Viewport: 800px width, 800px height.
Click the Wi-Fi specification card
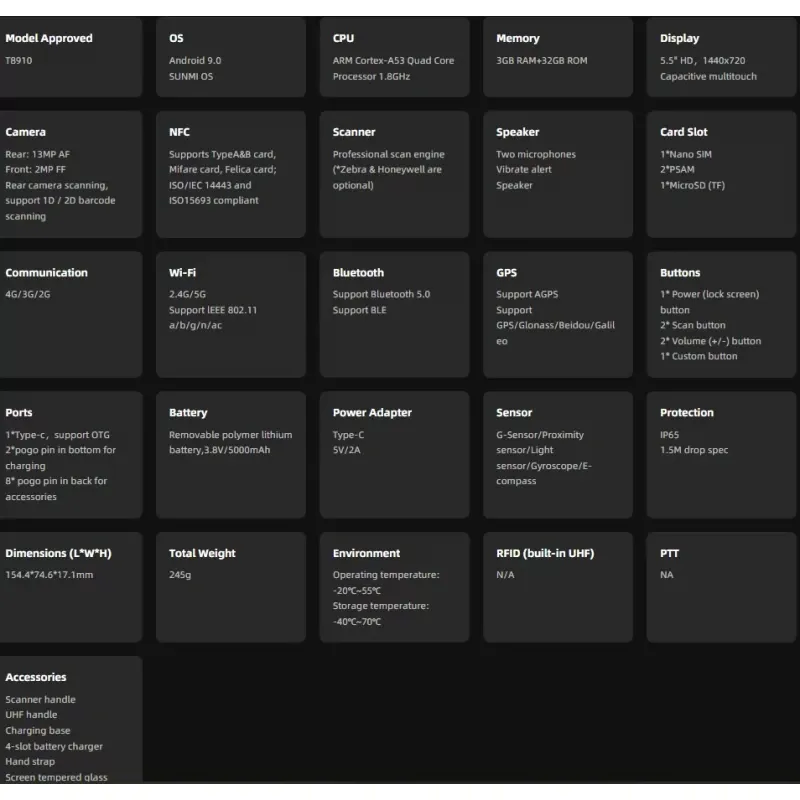[x=230, y=314]
